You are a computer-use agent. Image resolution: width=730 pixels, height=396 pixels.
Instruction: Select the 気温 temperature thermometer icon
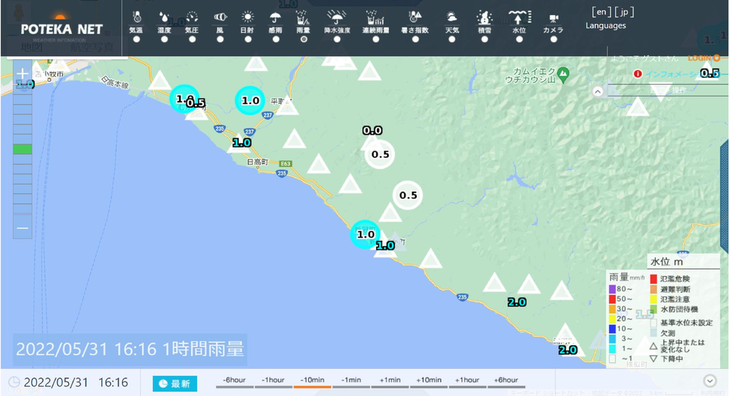point(136,18)
